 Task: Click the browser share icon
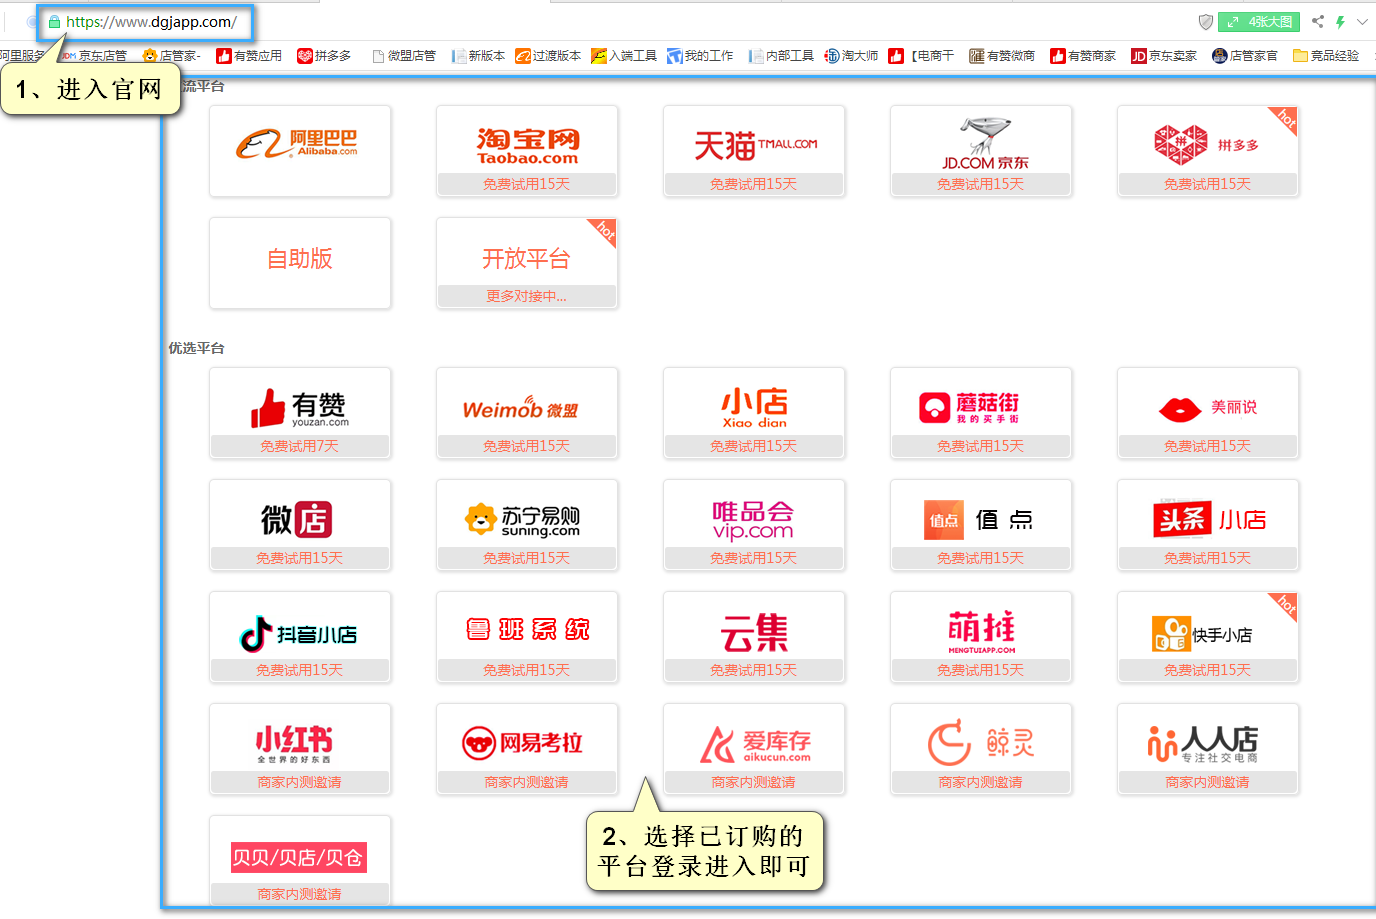click(1318, 22)
